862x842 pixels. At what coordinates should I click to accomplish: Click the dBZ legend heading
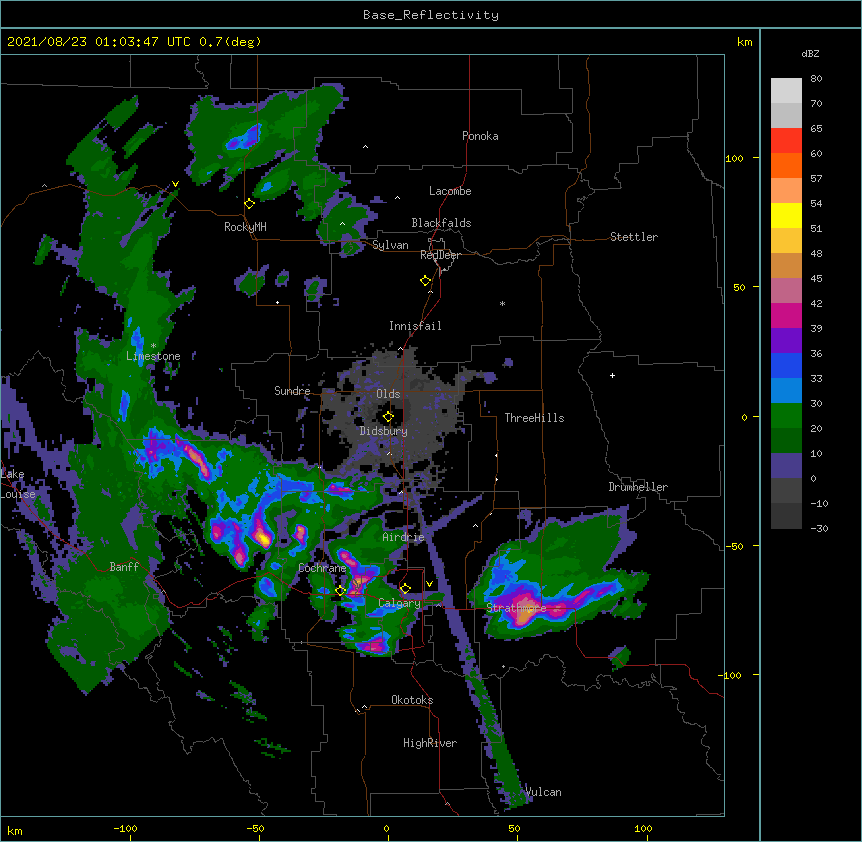[x=810, y=54]
